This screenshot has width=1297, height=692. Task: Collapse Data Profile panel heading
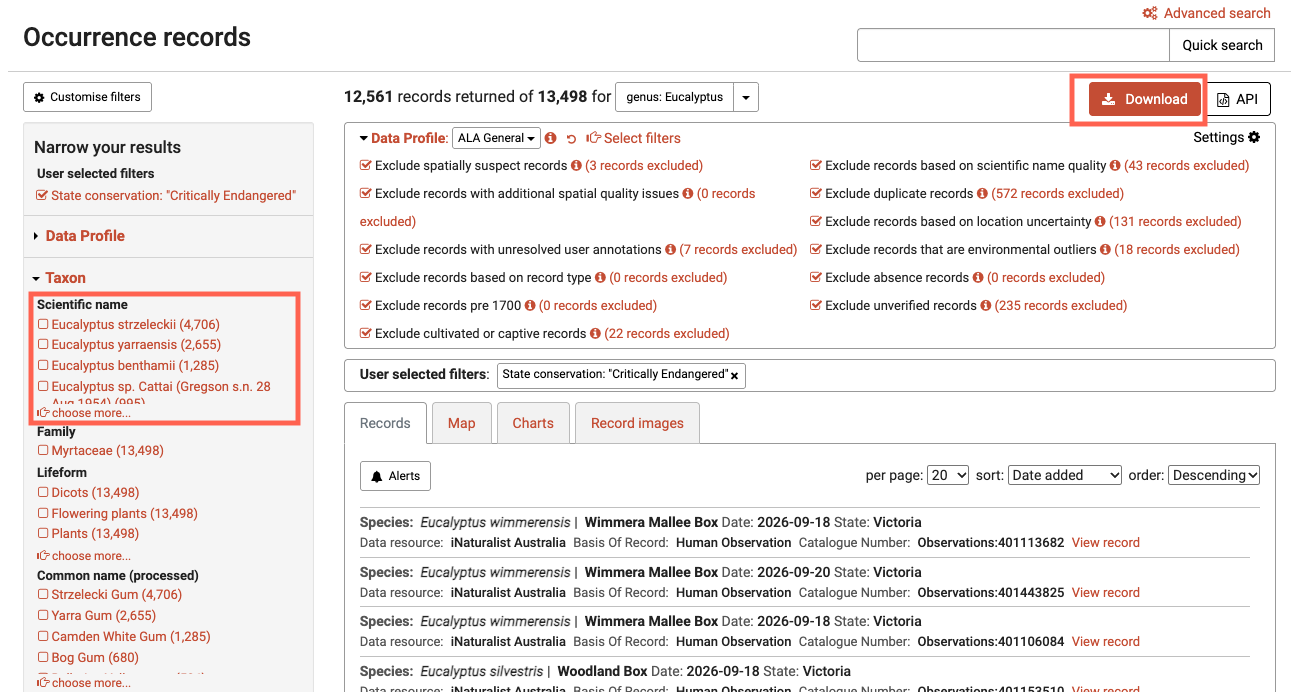click(x=403, y=138)
